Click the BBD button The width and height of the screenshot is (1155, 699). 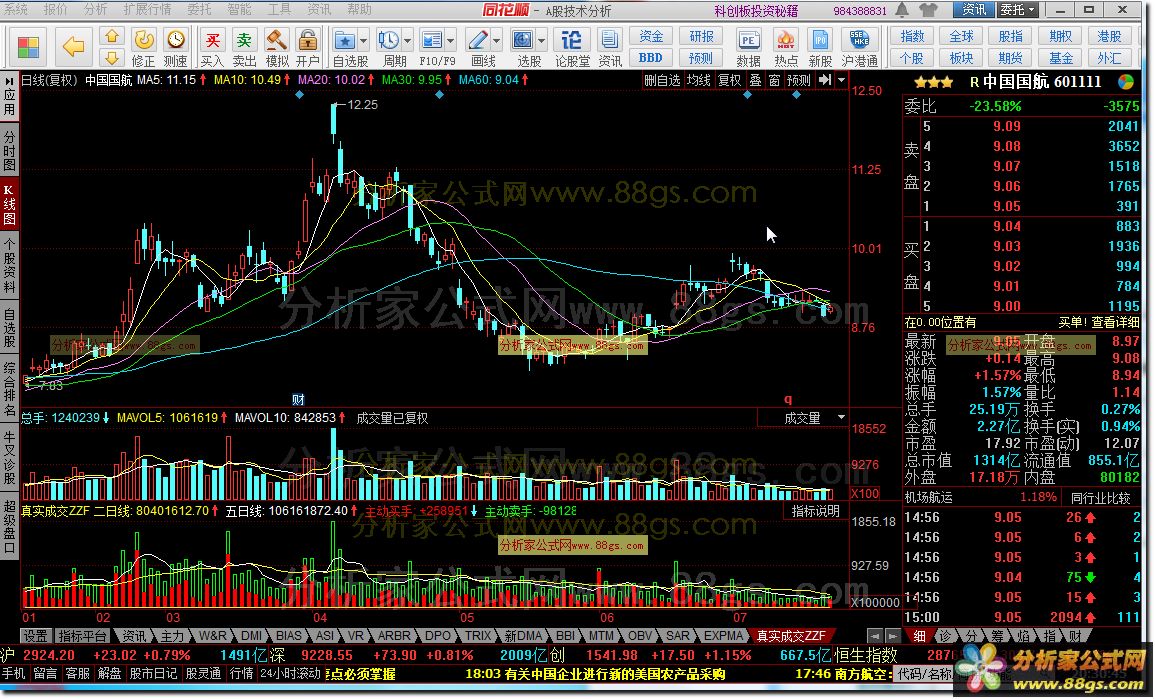click(x=650, y=57)
